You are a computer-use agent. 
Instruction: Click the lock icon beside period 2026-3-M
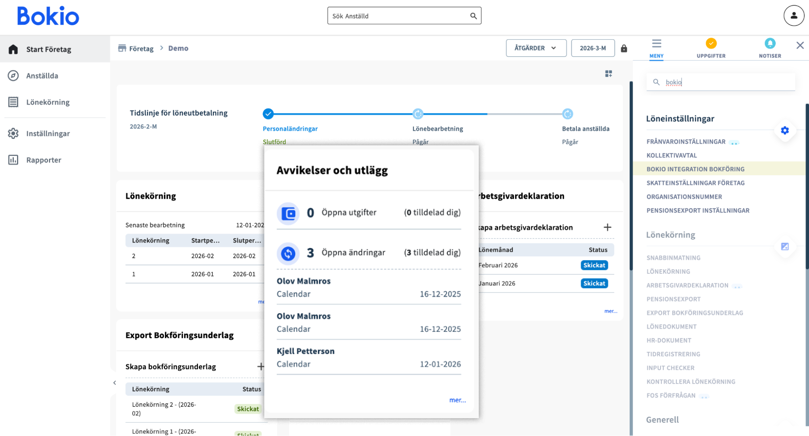click(624, 48)
